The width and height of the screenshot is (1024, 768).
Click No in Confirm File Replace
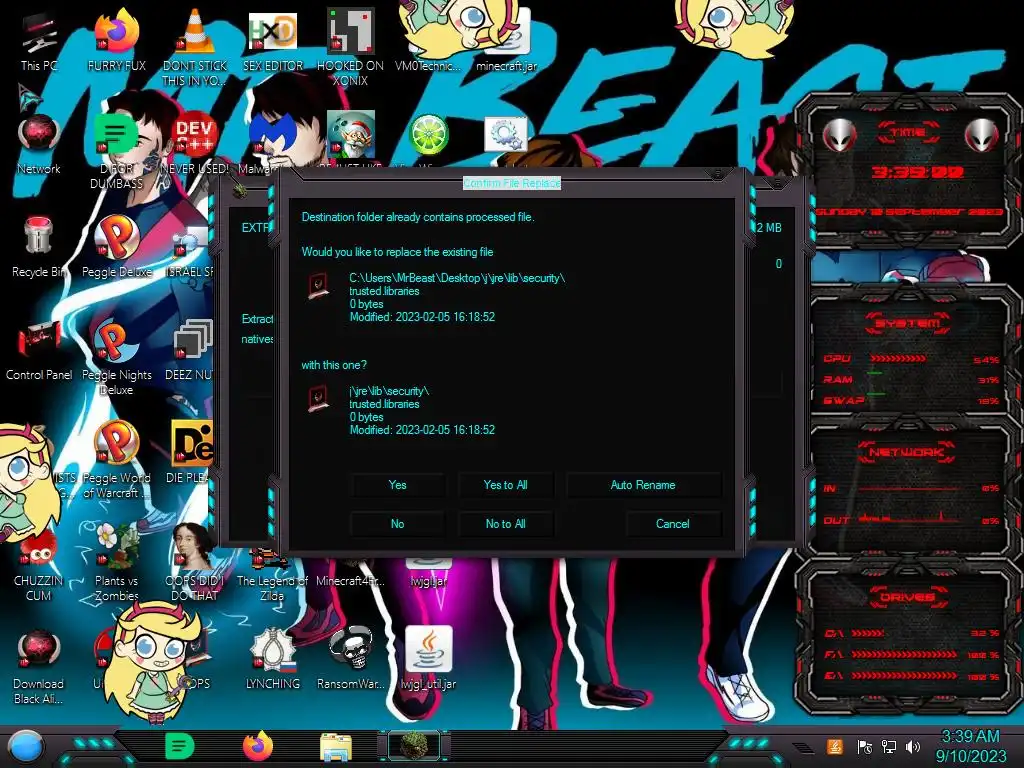tap(397, 524)
